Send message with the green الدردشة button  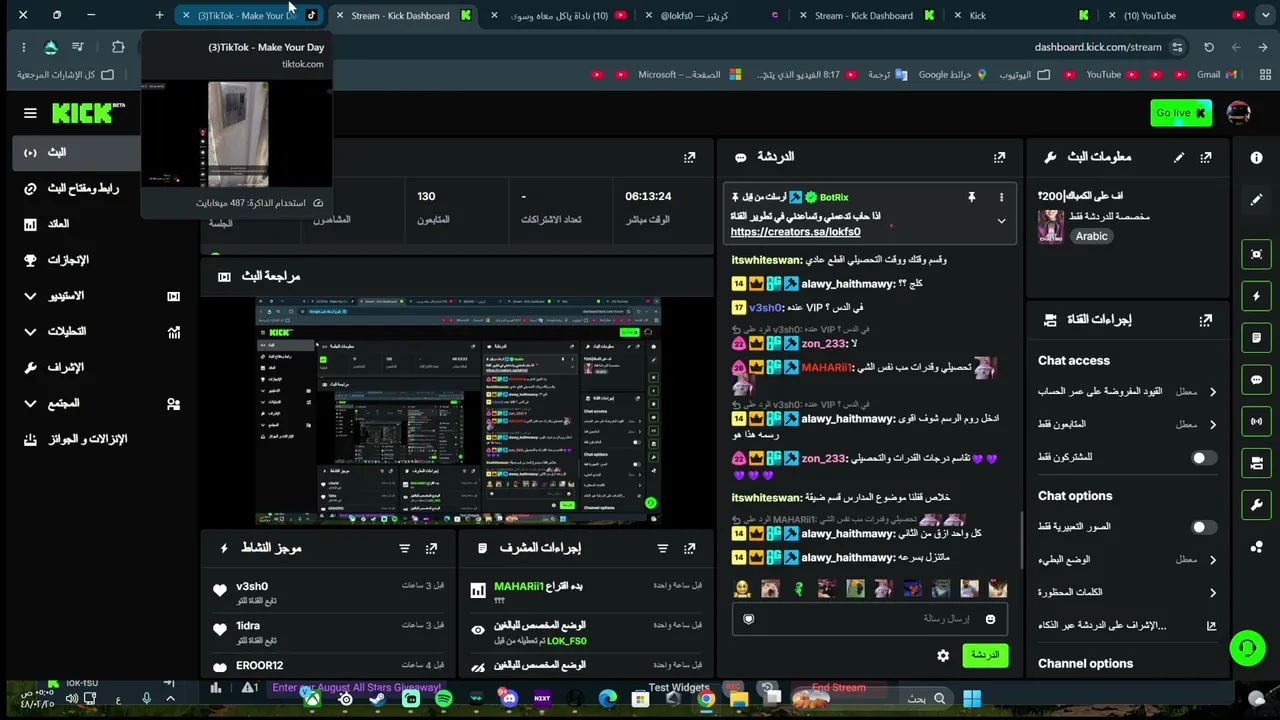pos(985,656)
